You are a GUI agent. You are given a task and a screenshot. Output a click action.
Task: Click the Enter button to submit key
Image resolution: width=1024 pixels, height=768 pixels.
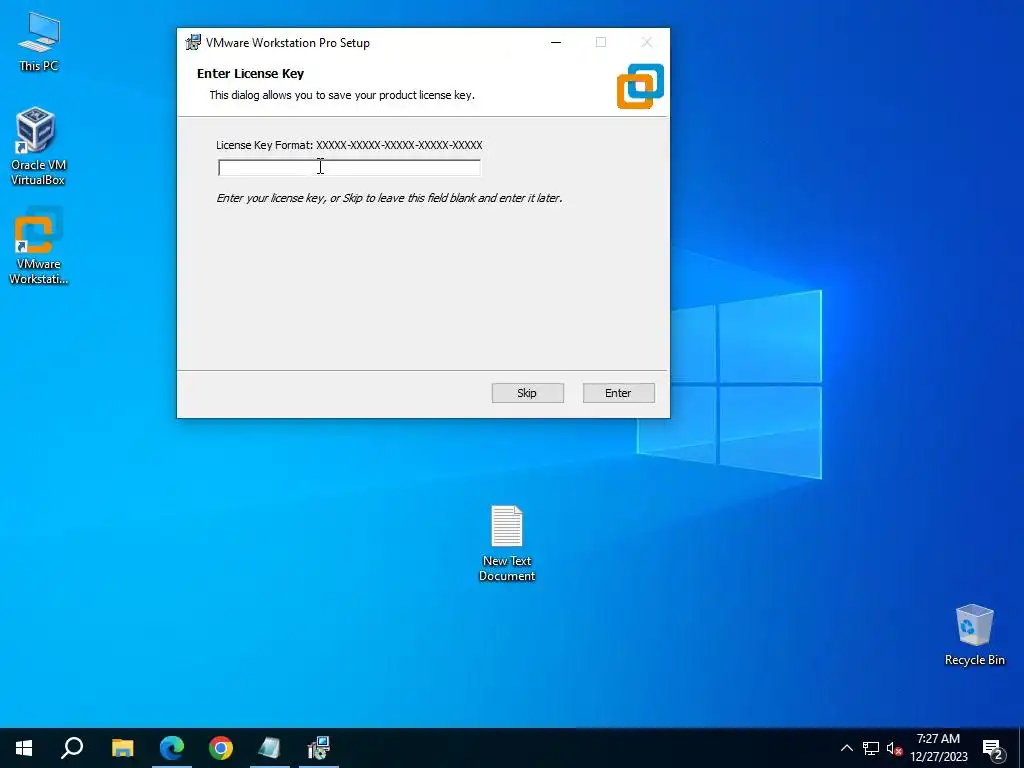point(618,392)
